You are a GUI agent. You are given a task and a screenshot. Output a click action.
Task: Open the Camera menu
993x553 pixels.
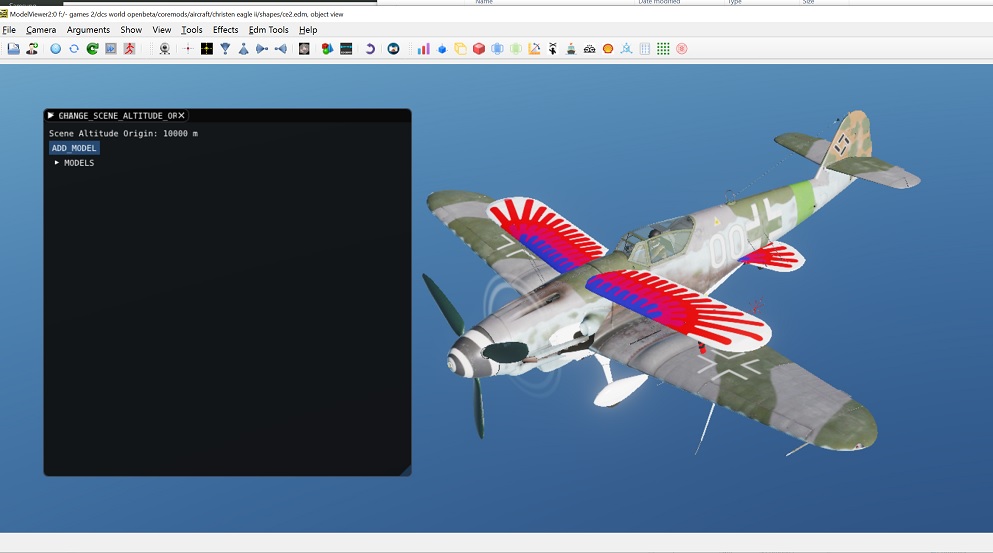coord(41,30)
